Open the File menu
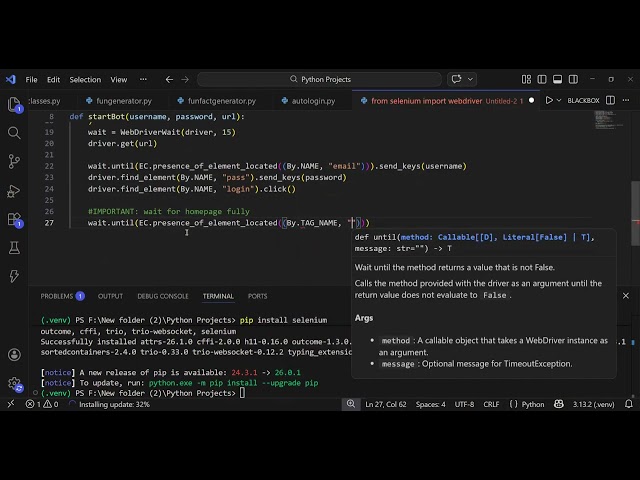640x480 pixels. [x=31, y=80]
